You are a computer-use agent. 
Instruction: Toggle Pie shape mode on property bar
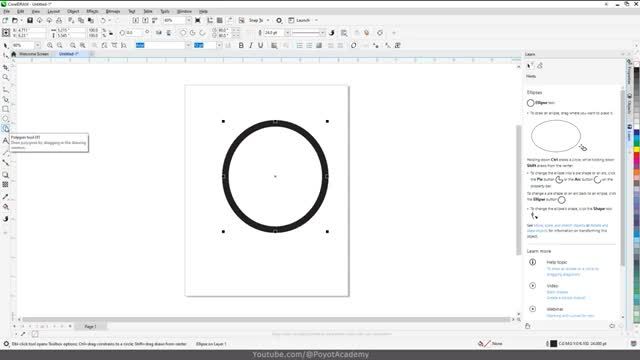pos(193,33)
